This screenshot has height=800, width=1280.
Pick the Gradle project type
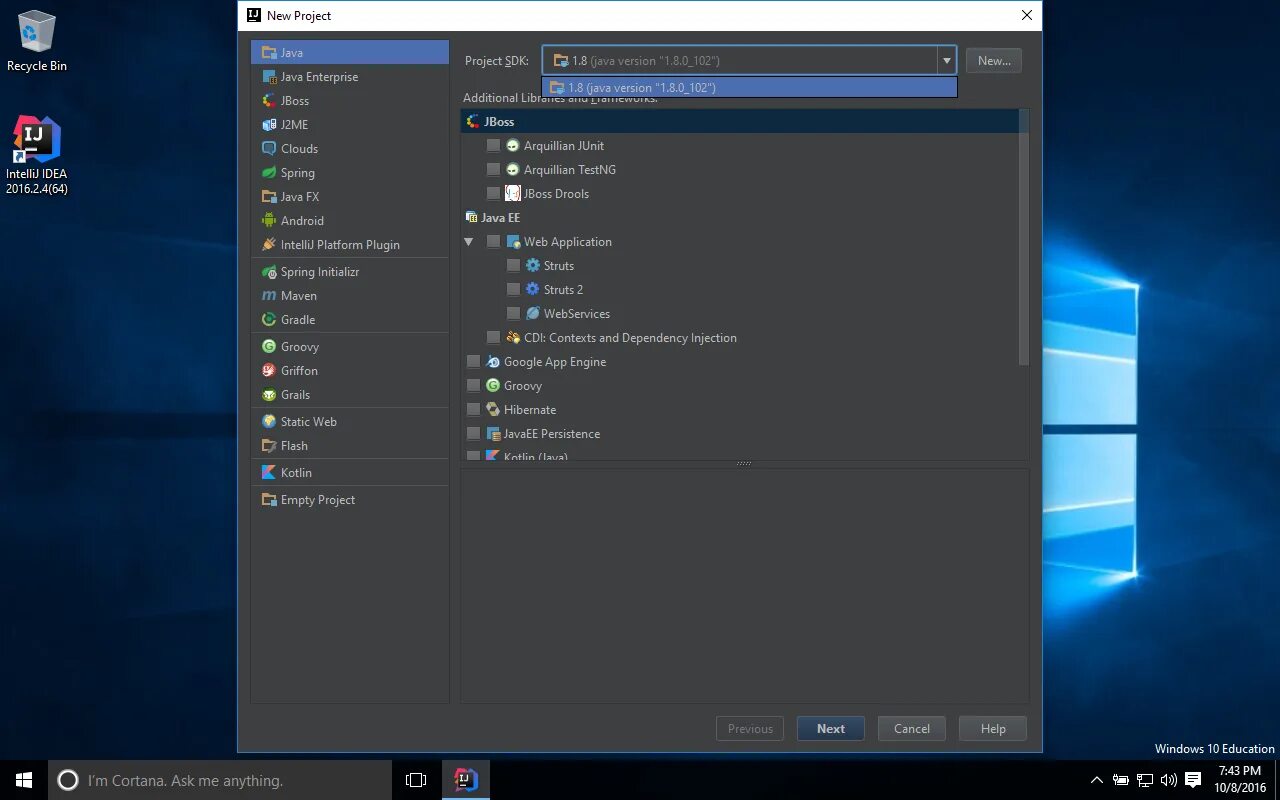350,319
